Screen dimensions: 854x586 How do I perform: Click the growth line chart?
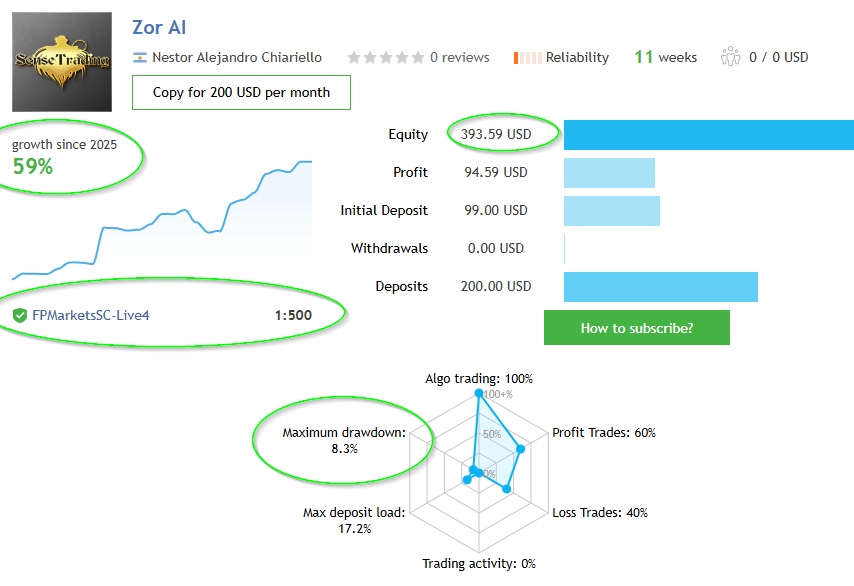click(x=162, y=222)
